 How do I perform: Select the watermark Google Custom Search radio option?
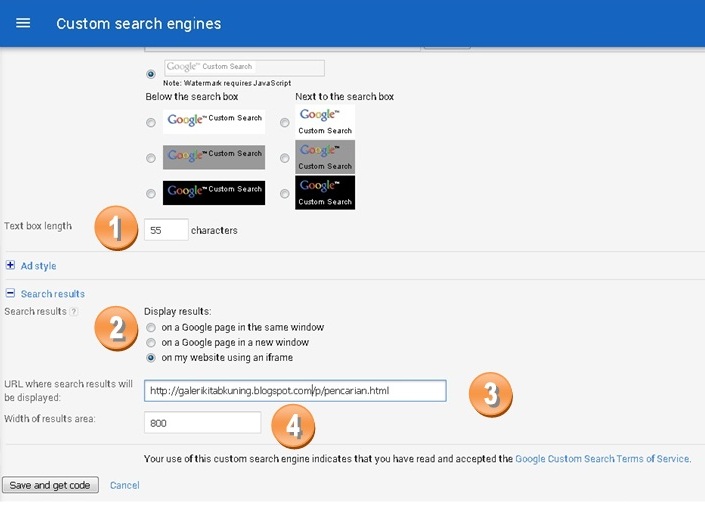pyautogui.click(x=151, y=74)
